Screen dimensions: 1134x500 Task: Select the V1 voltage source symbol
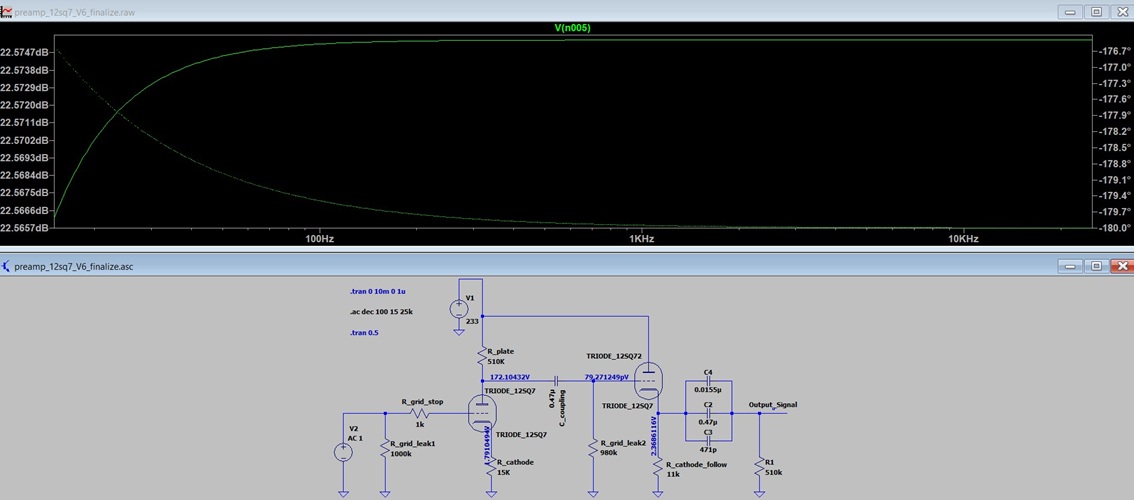coord(458,308)
